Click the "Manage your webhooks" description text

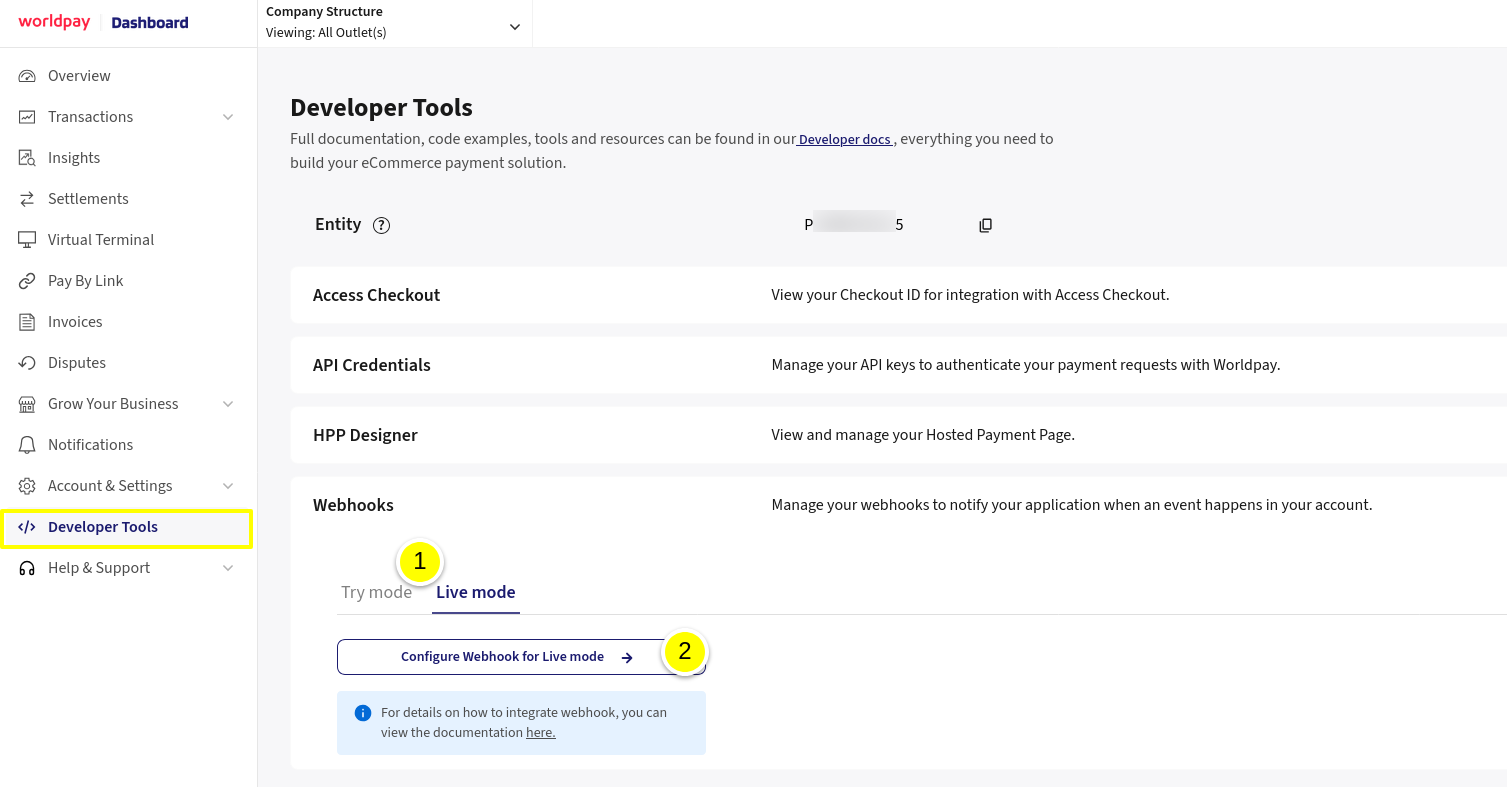(1072, 505)
